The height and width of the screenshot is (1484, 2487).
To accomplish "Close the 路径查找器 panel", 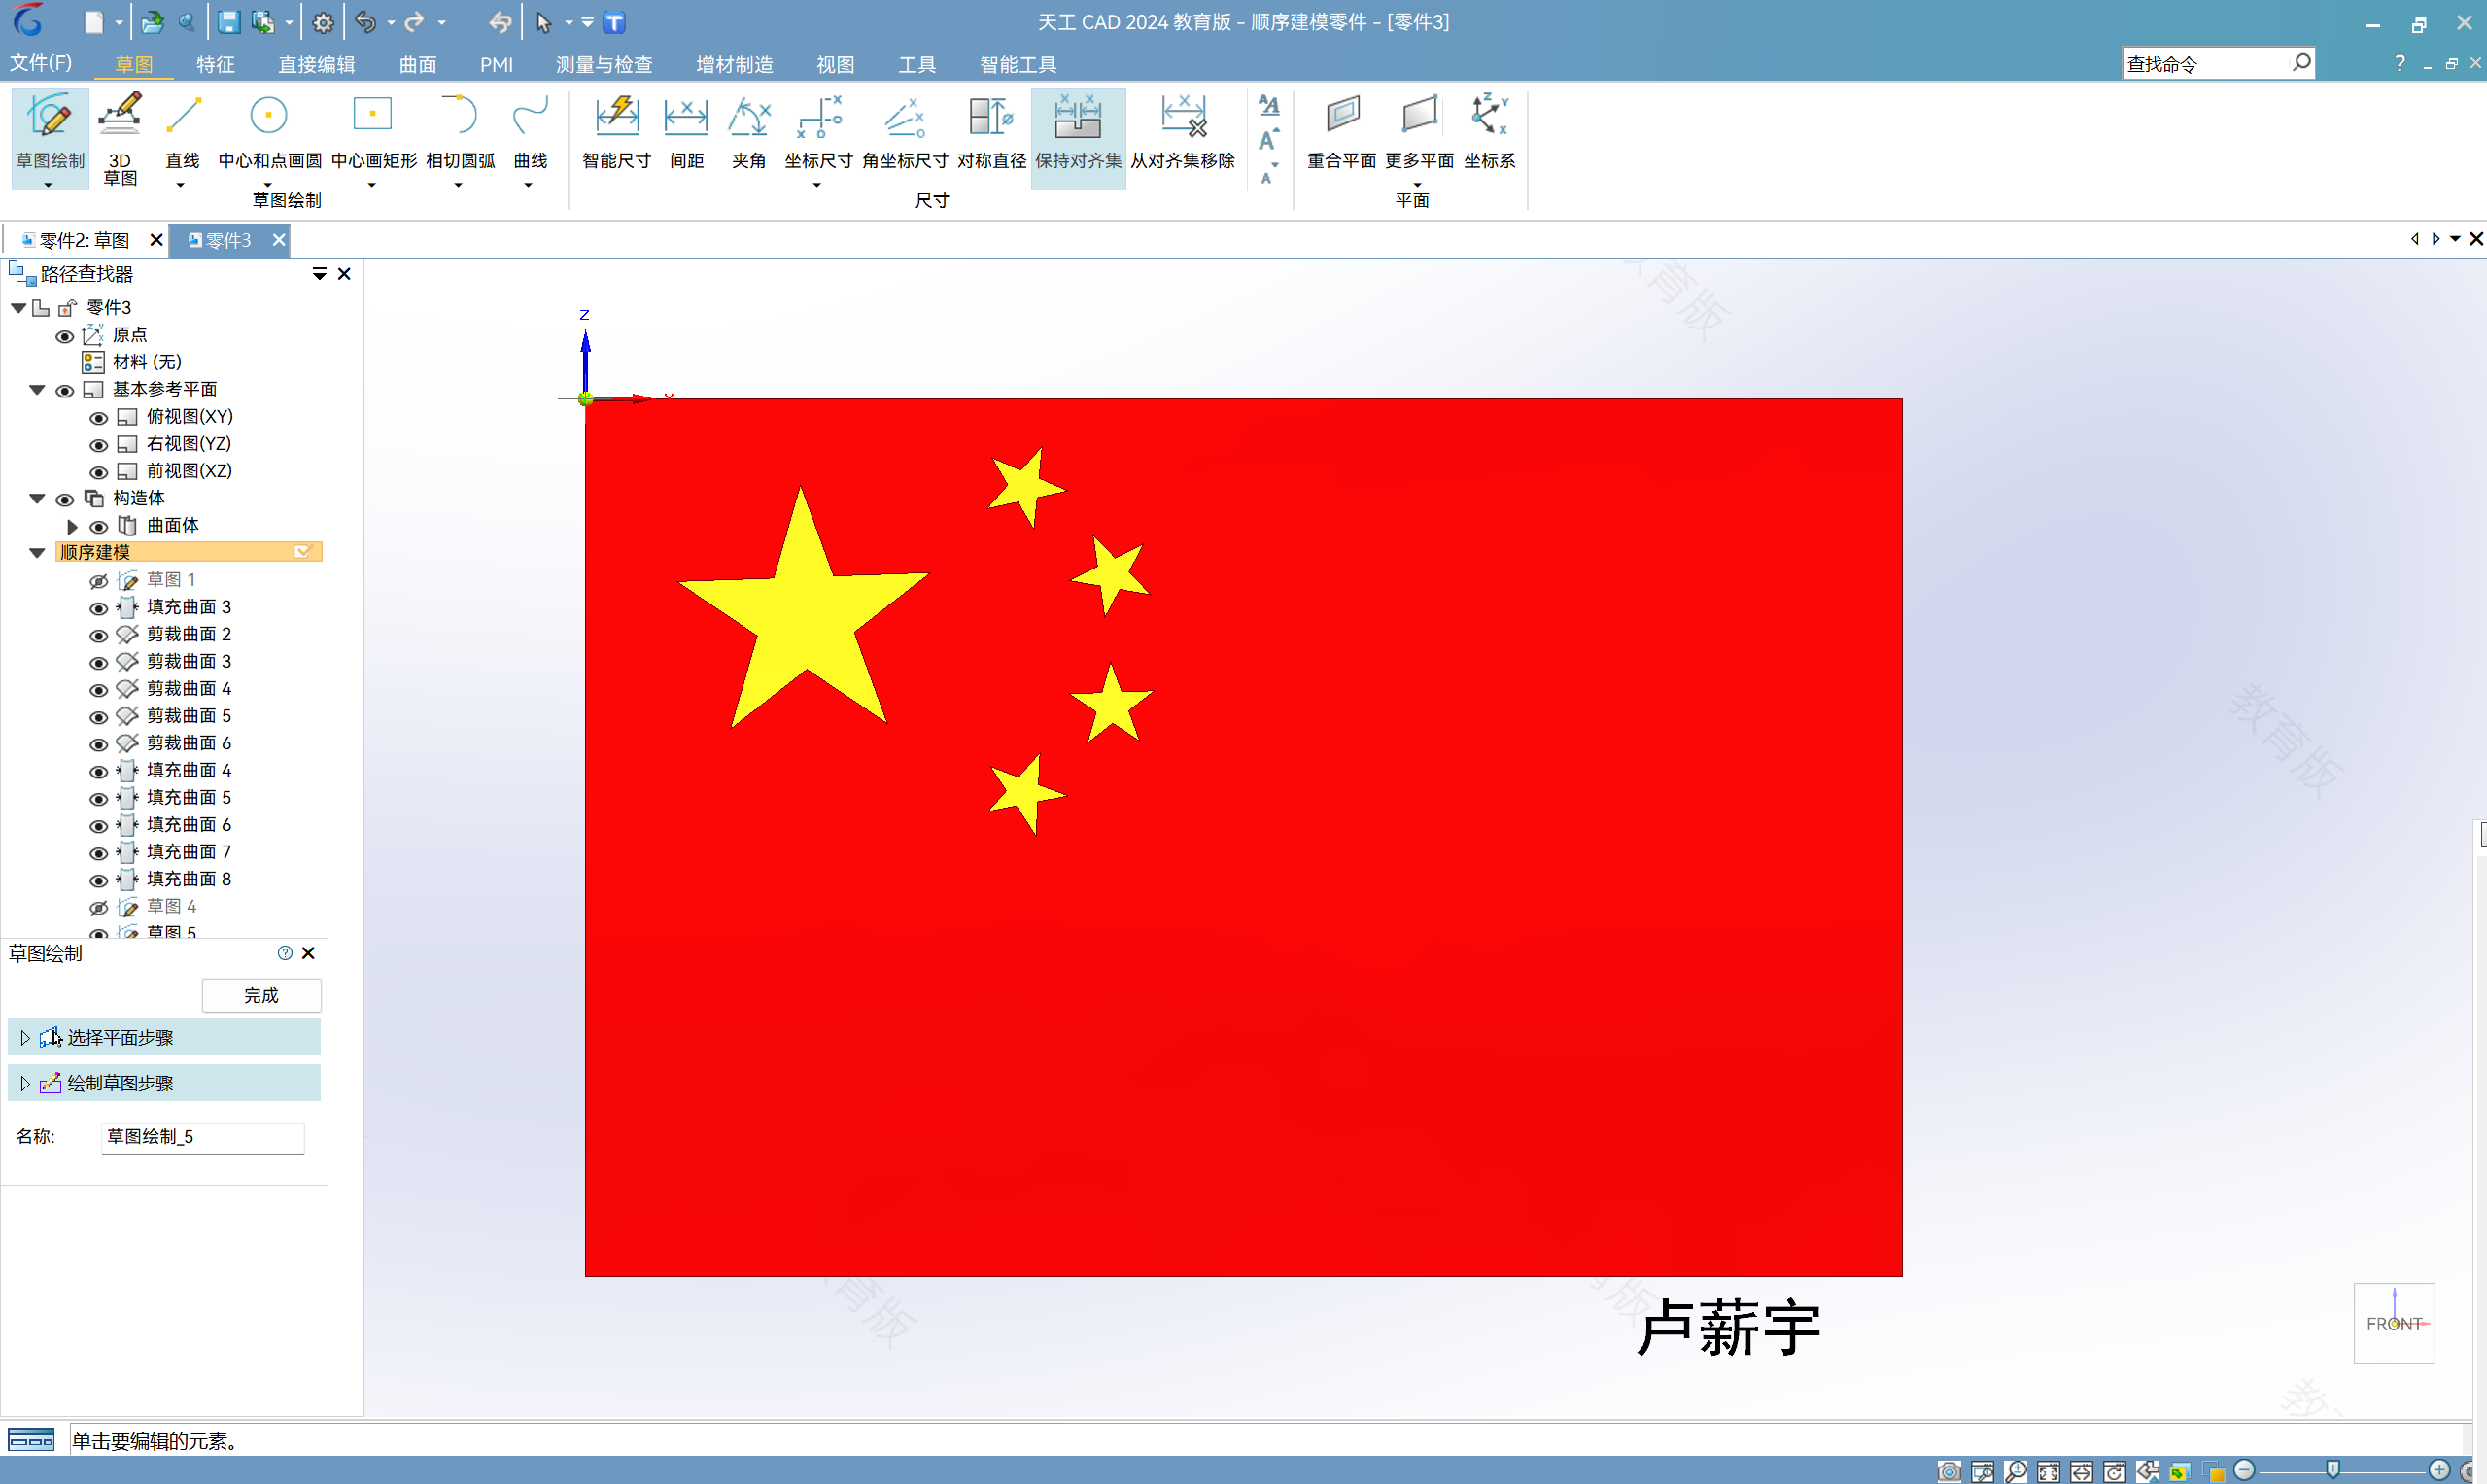I will (x=344, y=273).
